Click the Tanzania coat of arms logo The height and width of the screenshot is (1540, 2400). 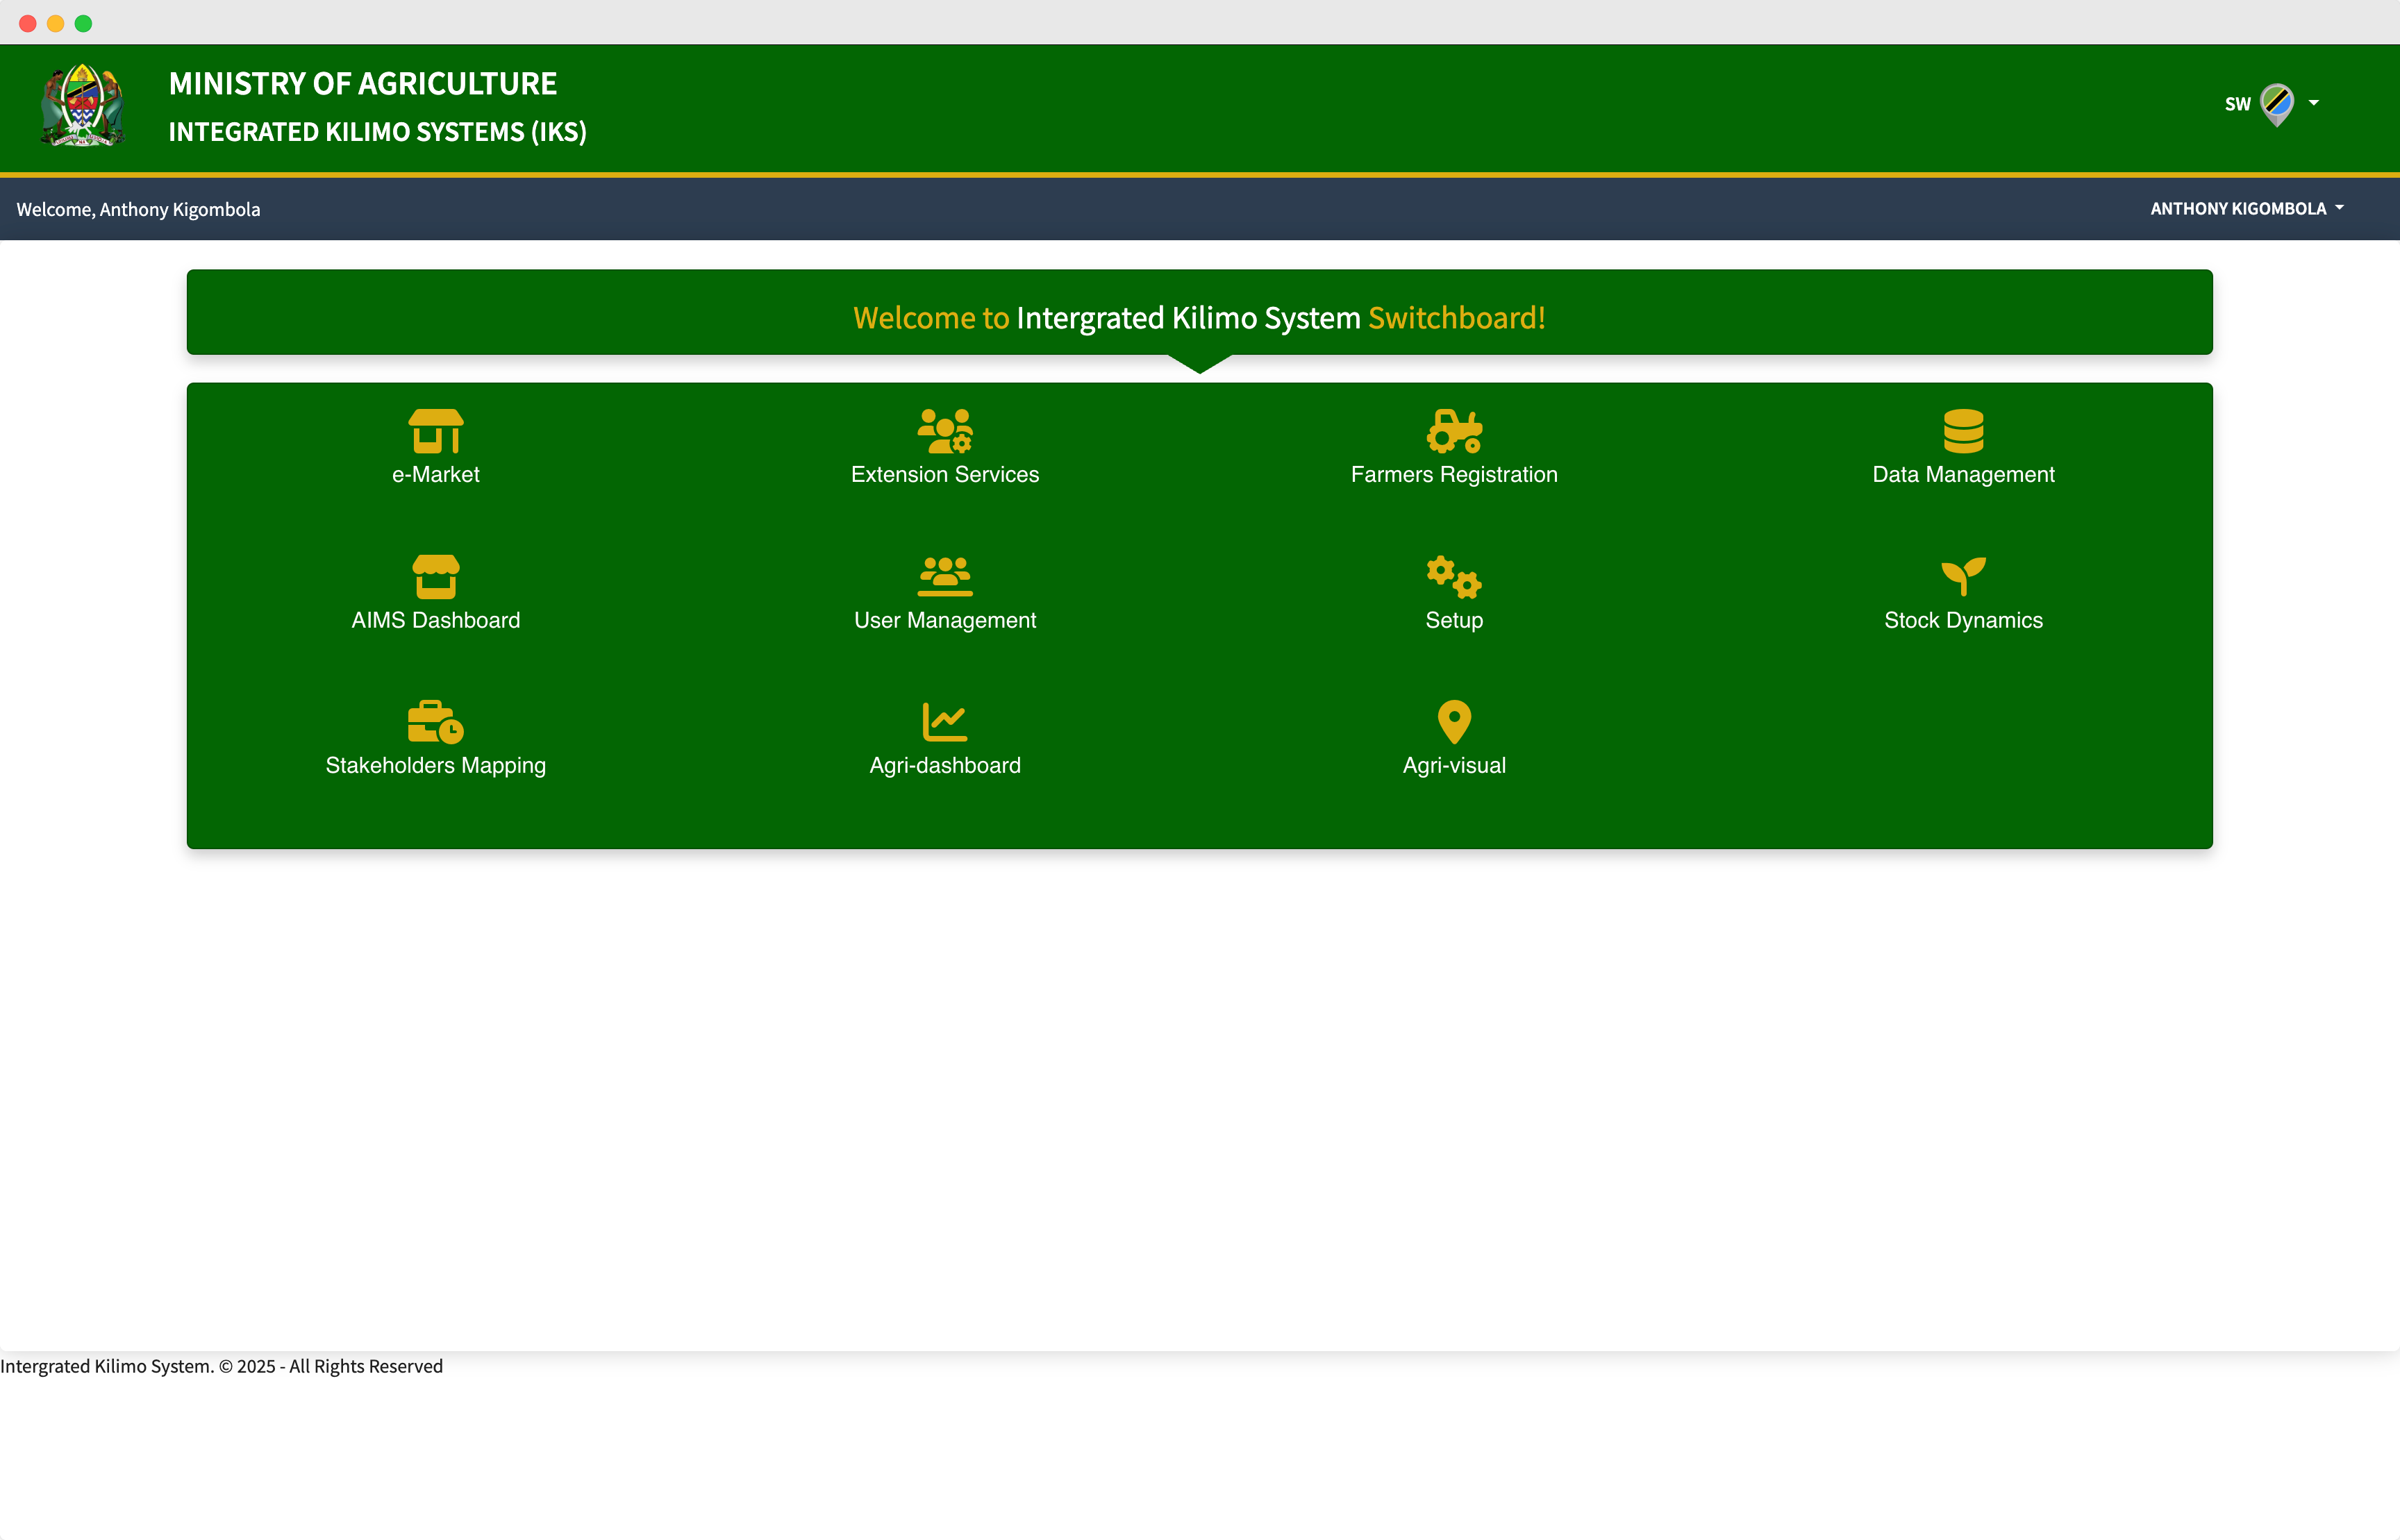82,106
